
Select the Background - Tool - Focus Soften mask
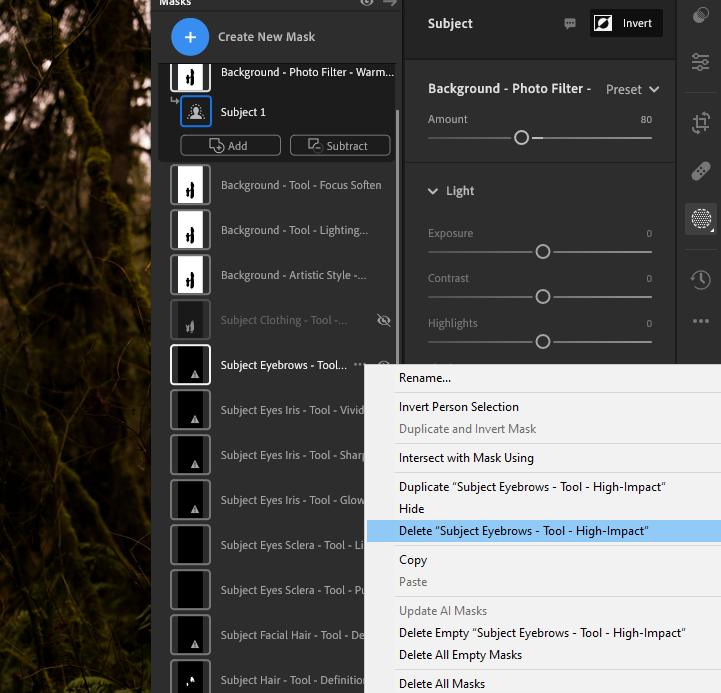coord(300,185)
